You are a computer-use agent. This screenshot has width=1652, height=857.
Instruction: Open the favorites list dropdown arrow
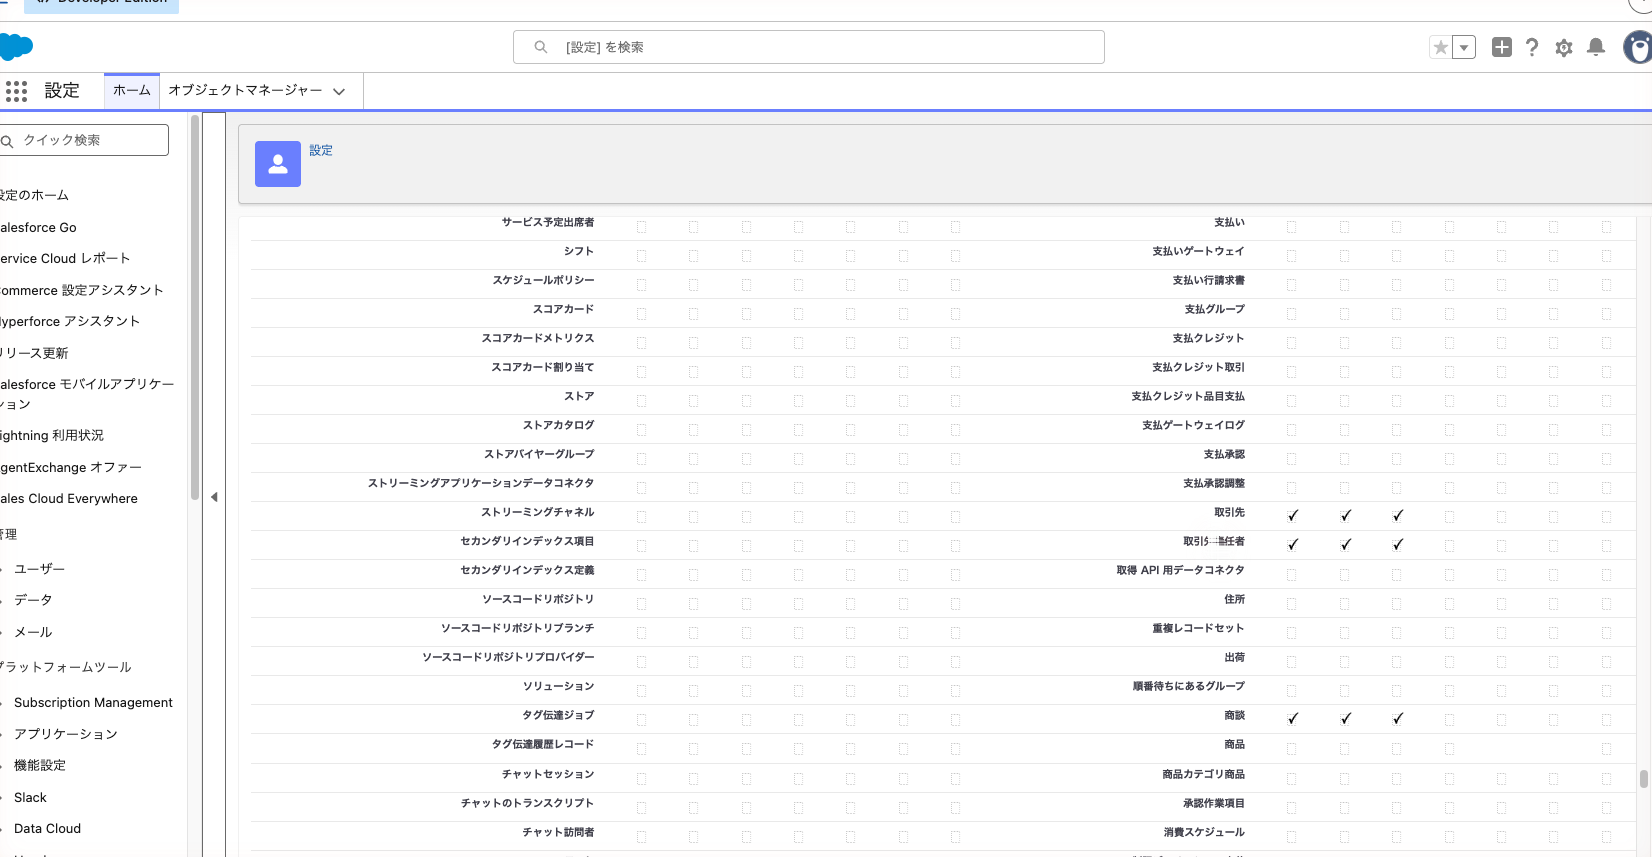[x=1463, y=47]
